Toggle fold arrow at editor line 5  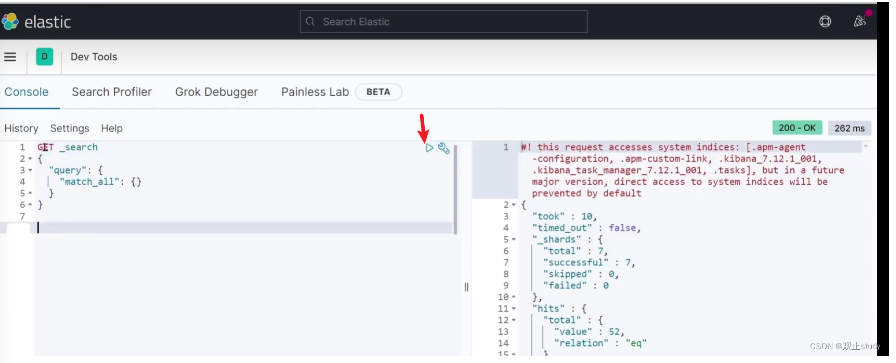coord(30,193)
